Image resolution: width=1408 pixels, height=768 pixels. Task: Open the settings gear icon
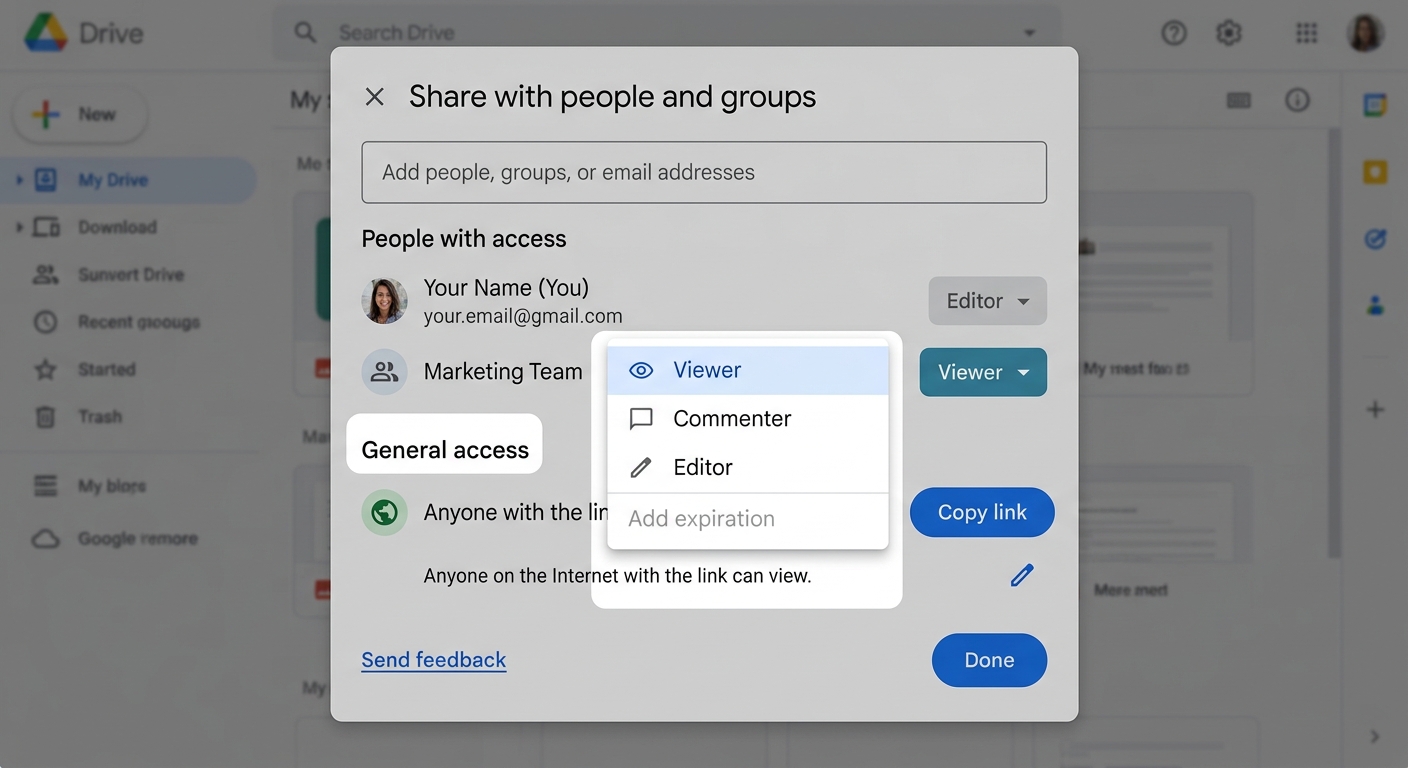coord(1228,33)
